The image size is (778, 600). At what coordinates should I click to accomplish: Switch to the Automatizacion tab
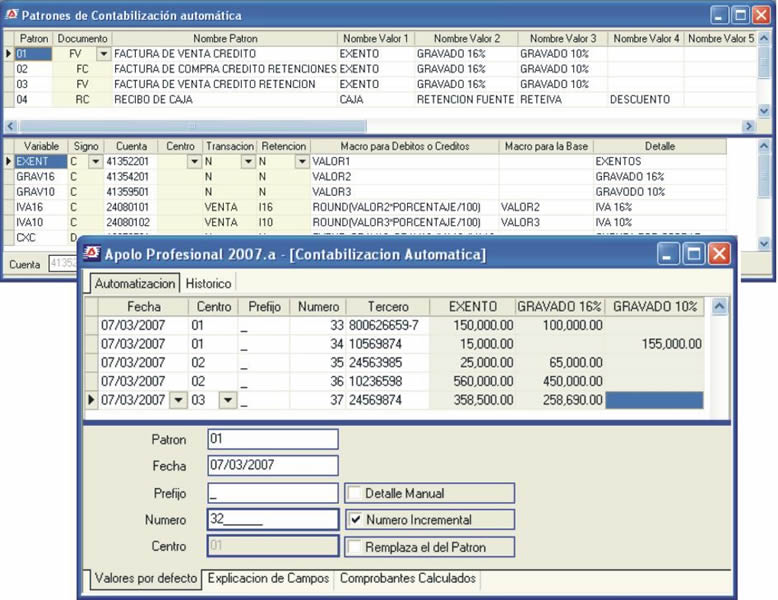pyautogui.click(x=135, y=283)
